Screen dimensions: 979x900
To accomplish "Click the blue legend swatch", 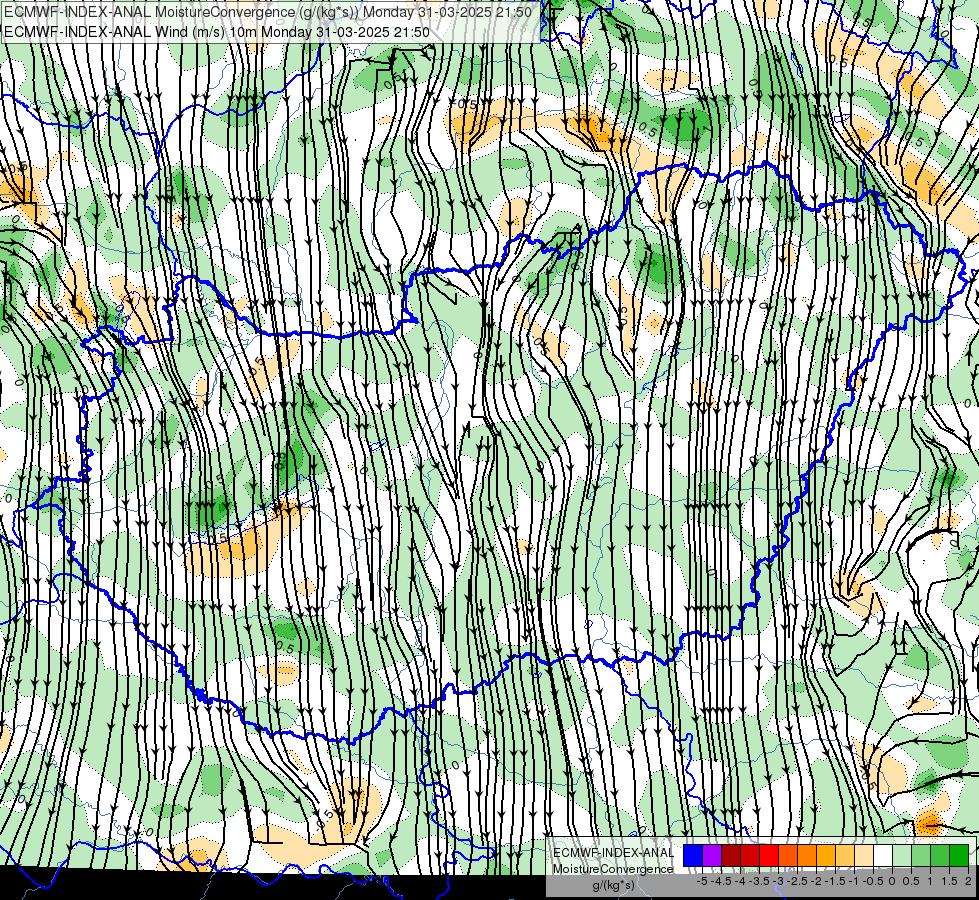I will pyautogui.click(x=693, y=856).
